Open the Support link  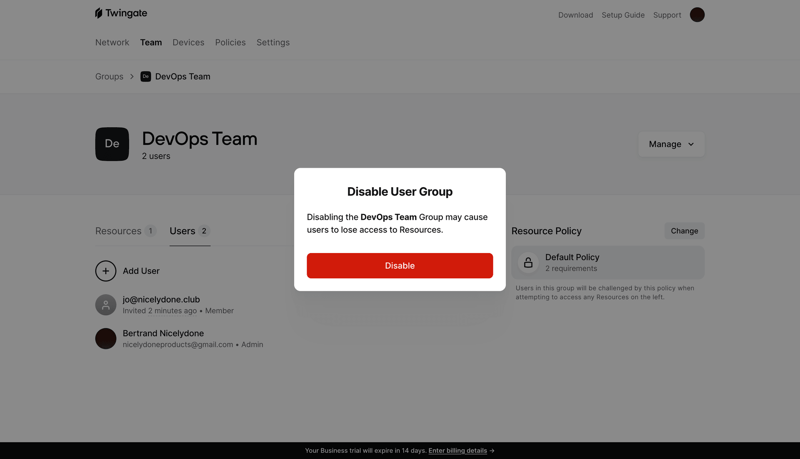pos(667,15)
